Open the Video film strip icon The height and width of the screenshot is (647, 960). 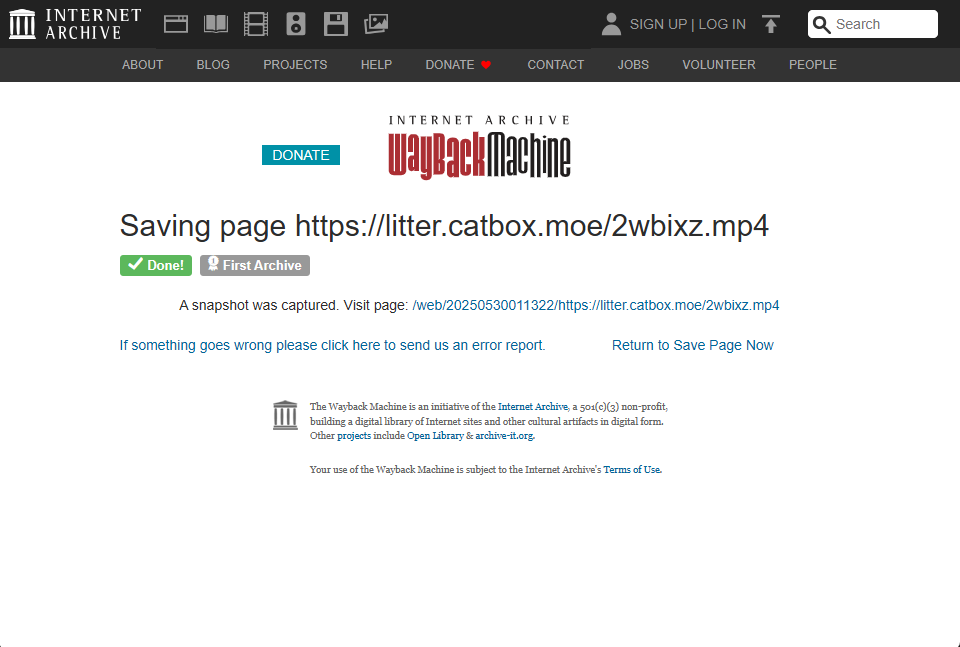pyautogui.click(x=256, y=24)
